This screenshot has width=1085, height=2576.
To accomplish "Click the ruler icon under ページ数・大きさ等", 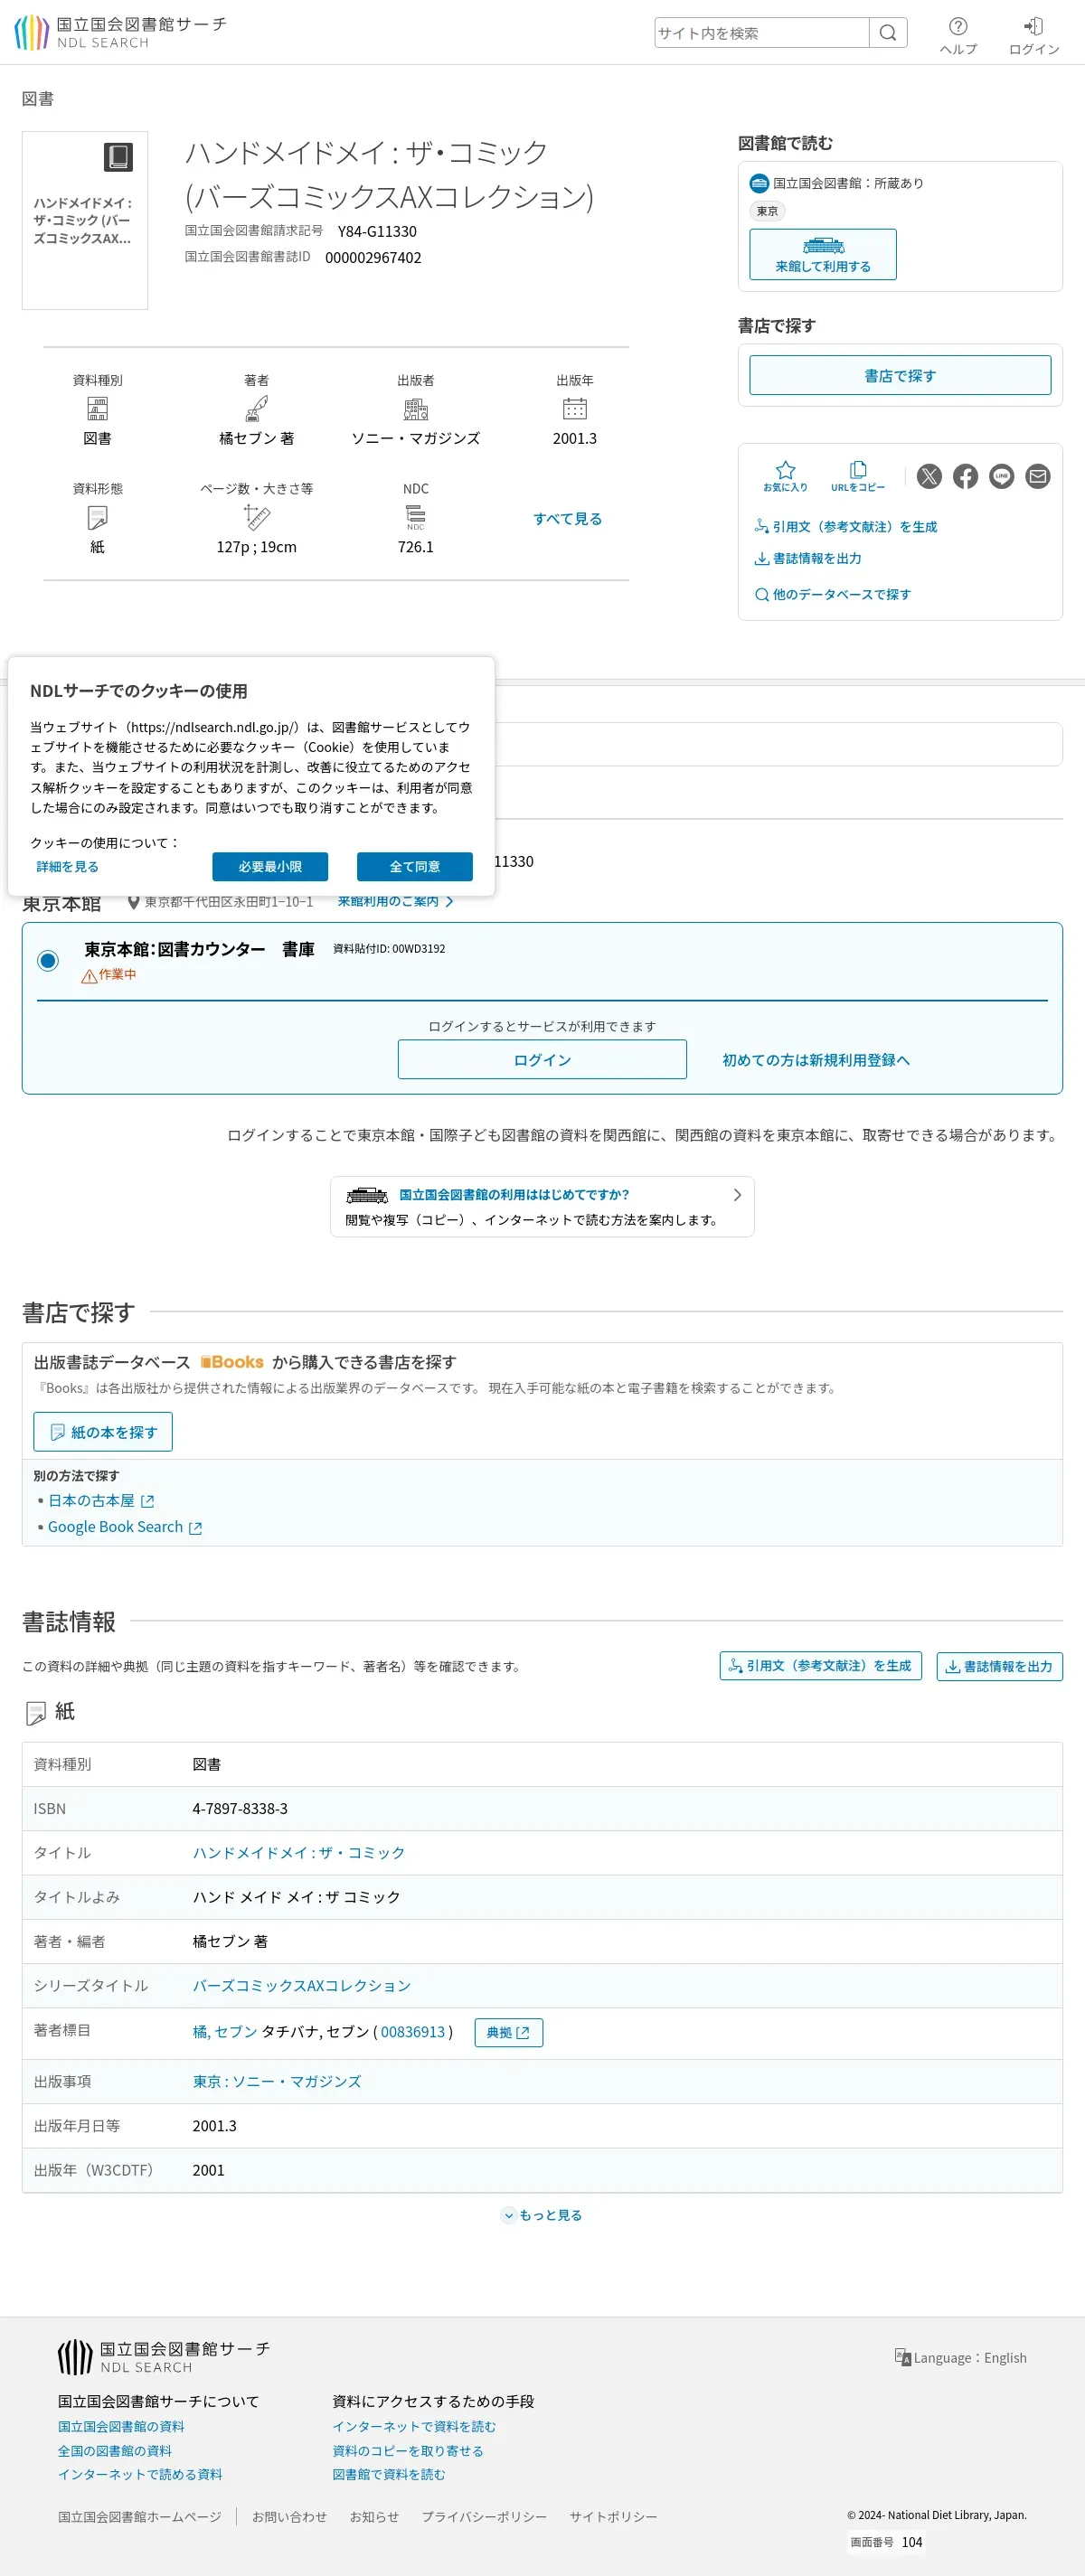I will coord(256,517).
